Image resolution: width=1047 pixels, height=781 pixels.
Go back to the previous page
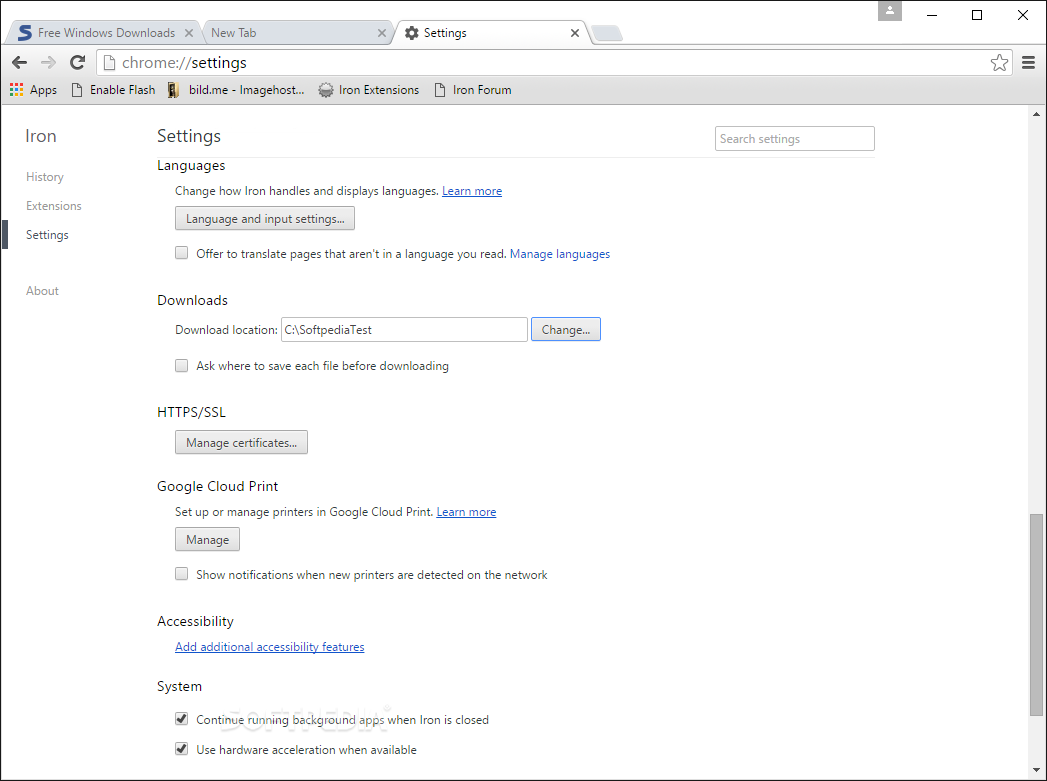tap(19, 63)
